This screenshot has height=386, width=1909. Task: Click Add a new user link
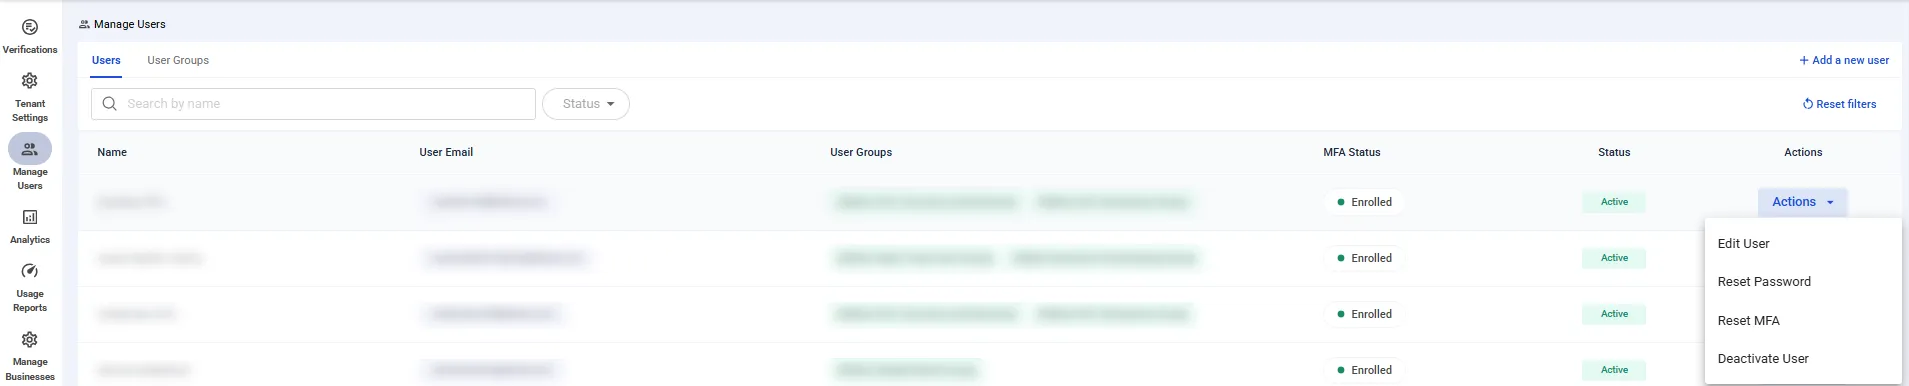[x=1844, y=60]
